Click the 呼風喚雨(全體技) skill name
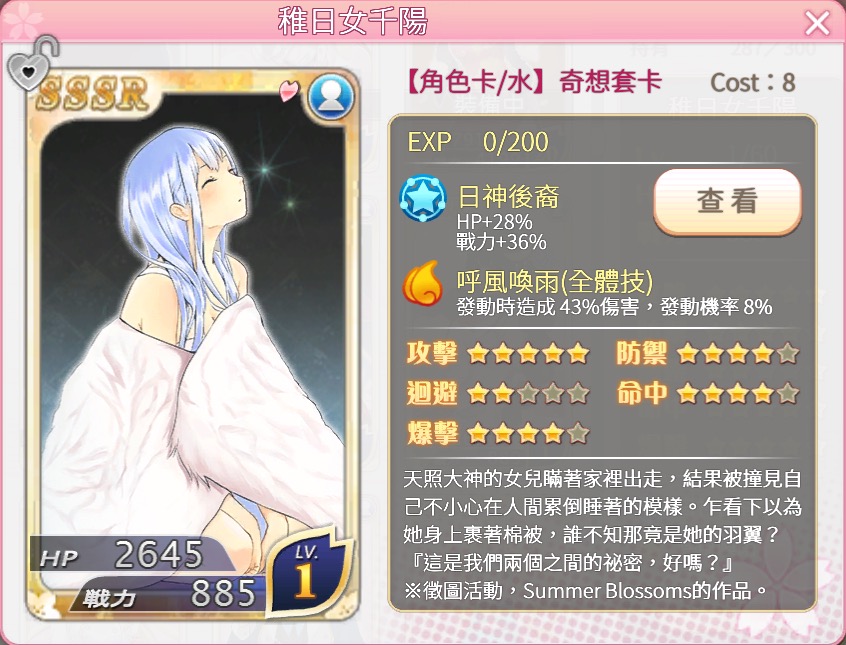Image resolution: width=846 pixels, height=645 pixels. [x=555, y=281]
